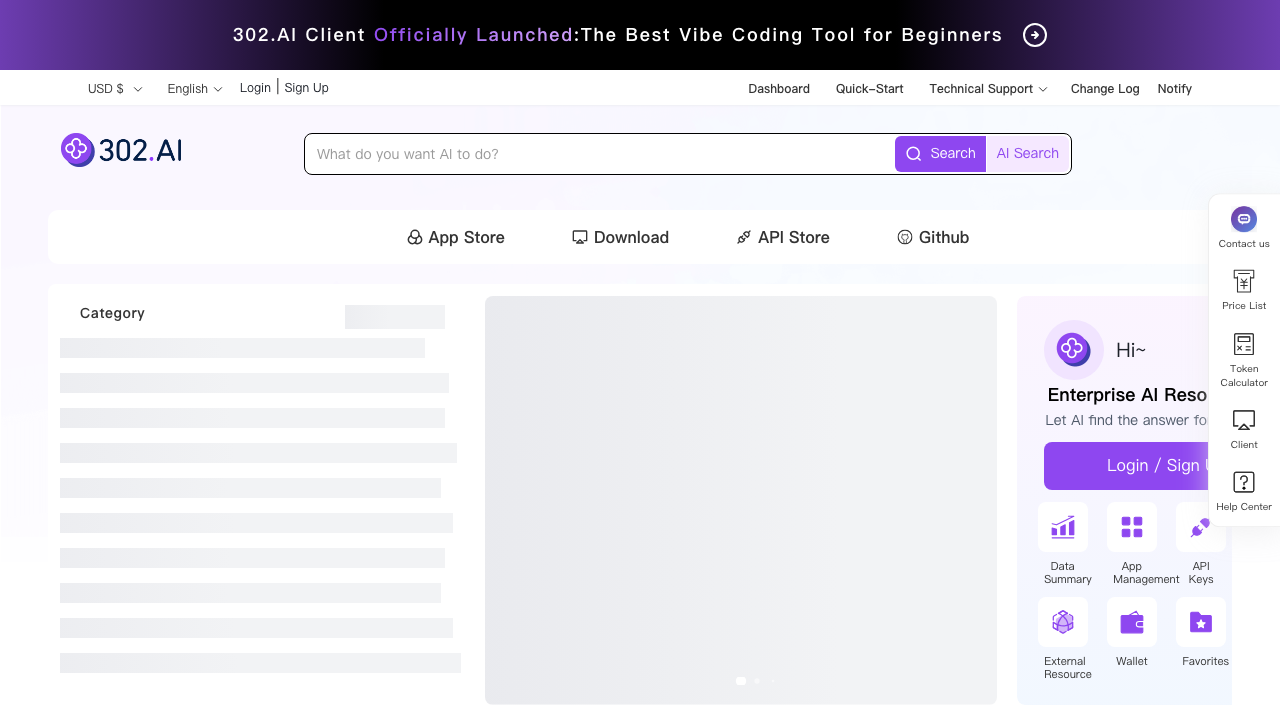Click the Change Log link
The height and width of the screenshot is (720, 1280).
pos(1105,89)
